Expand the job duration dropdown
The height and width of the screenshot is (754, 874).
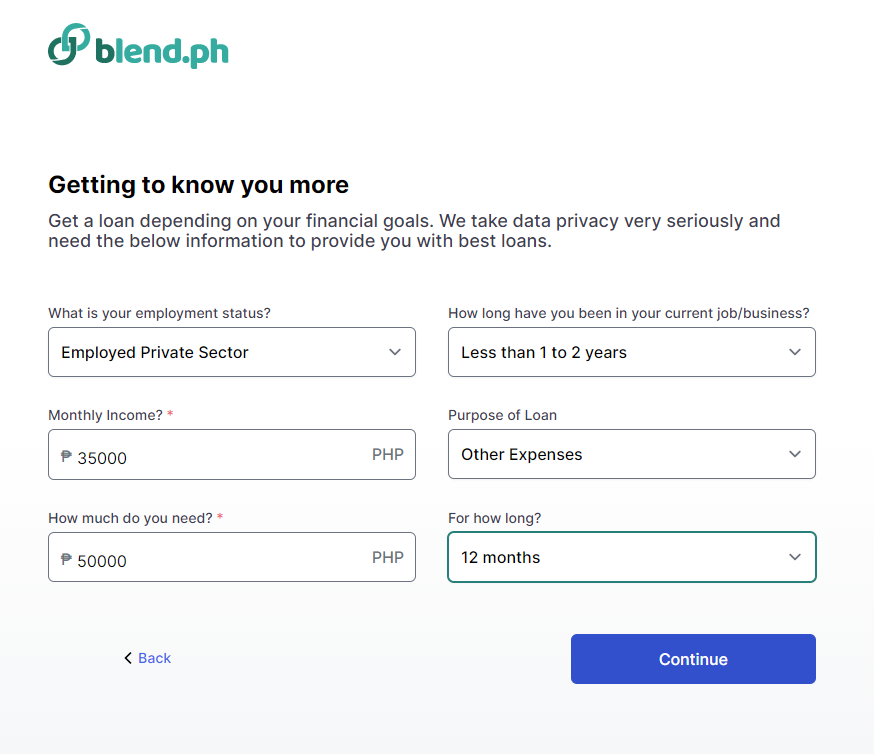pos(631,352)
